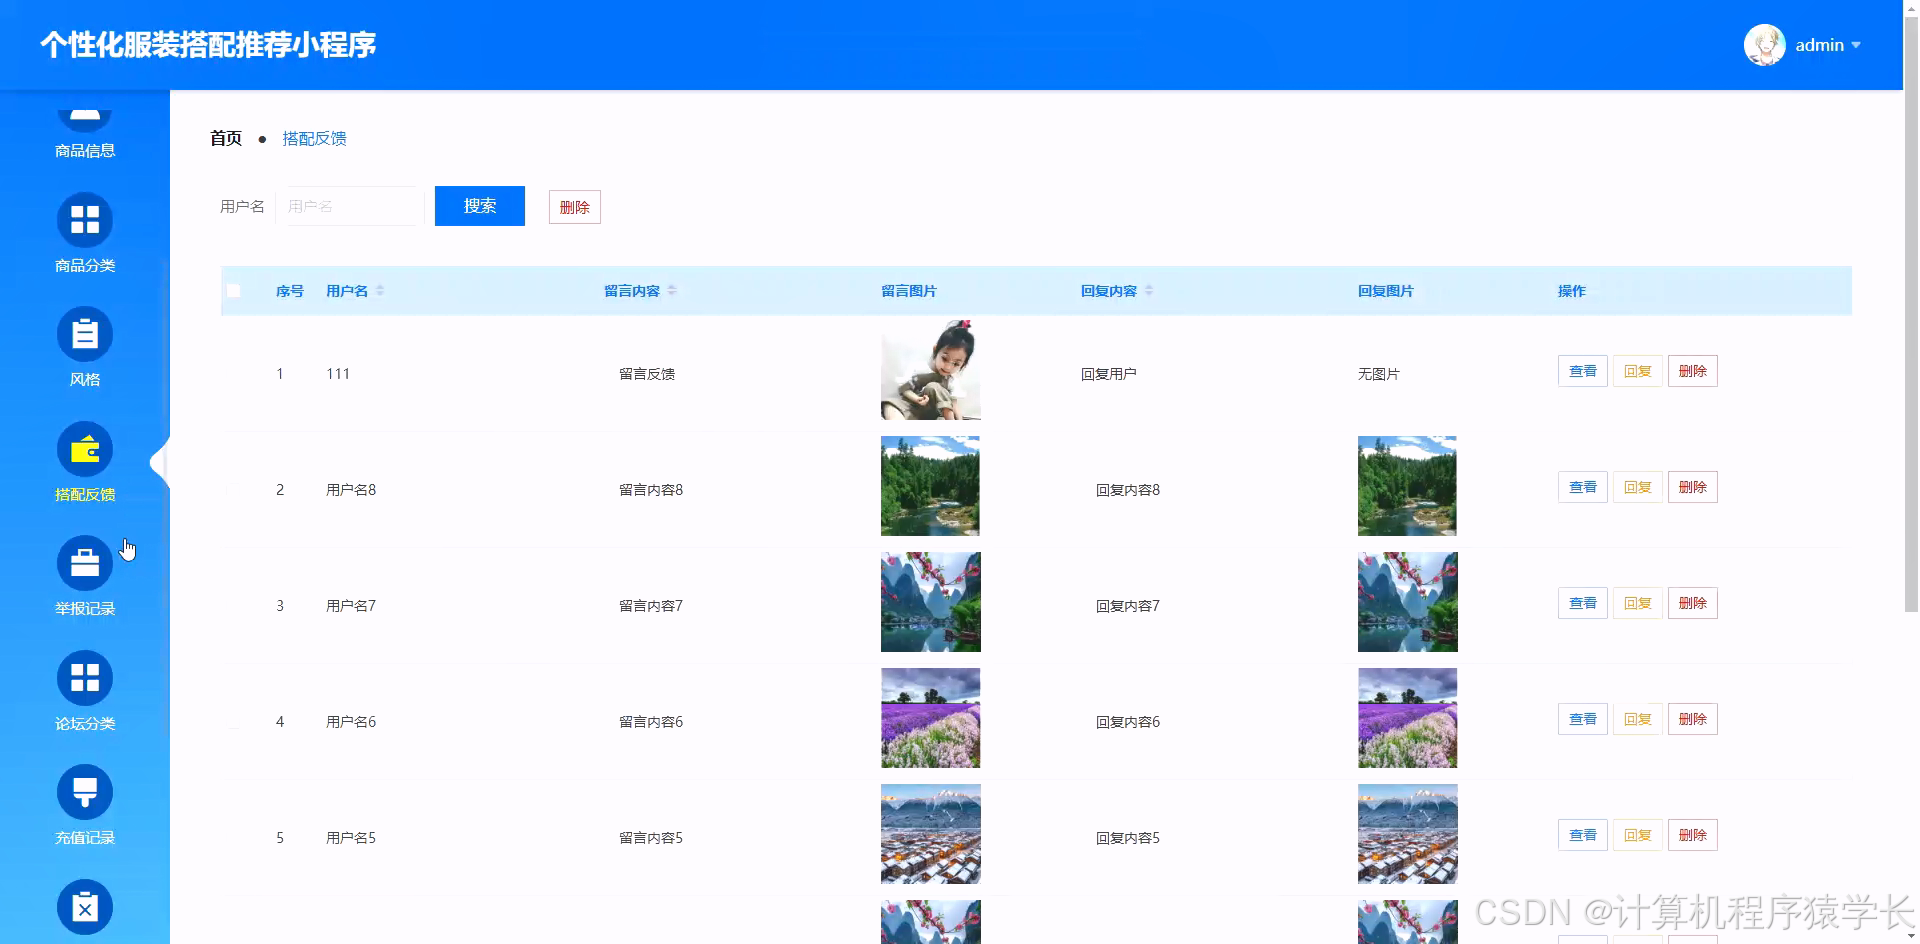This screenshot has width=1920, height=944.
Task: Click the 搜索 search button
Action: pyautogui.click(x=479, y=206)
